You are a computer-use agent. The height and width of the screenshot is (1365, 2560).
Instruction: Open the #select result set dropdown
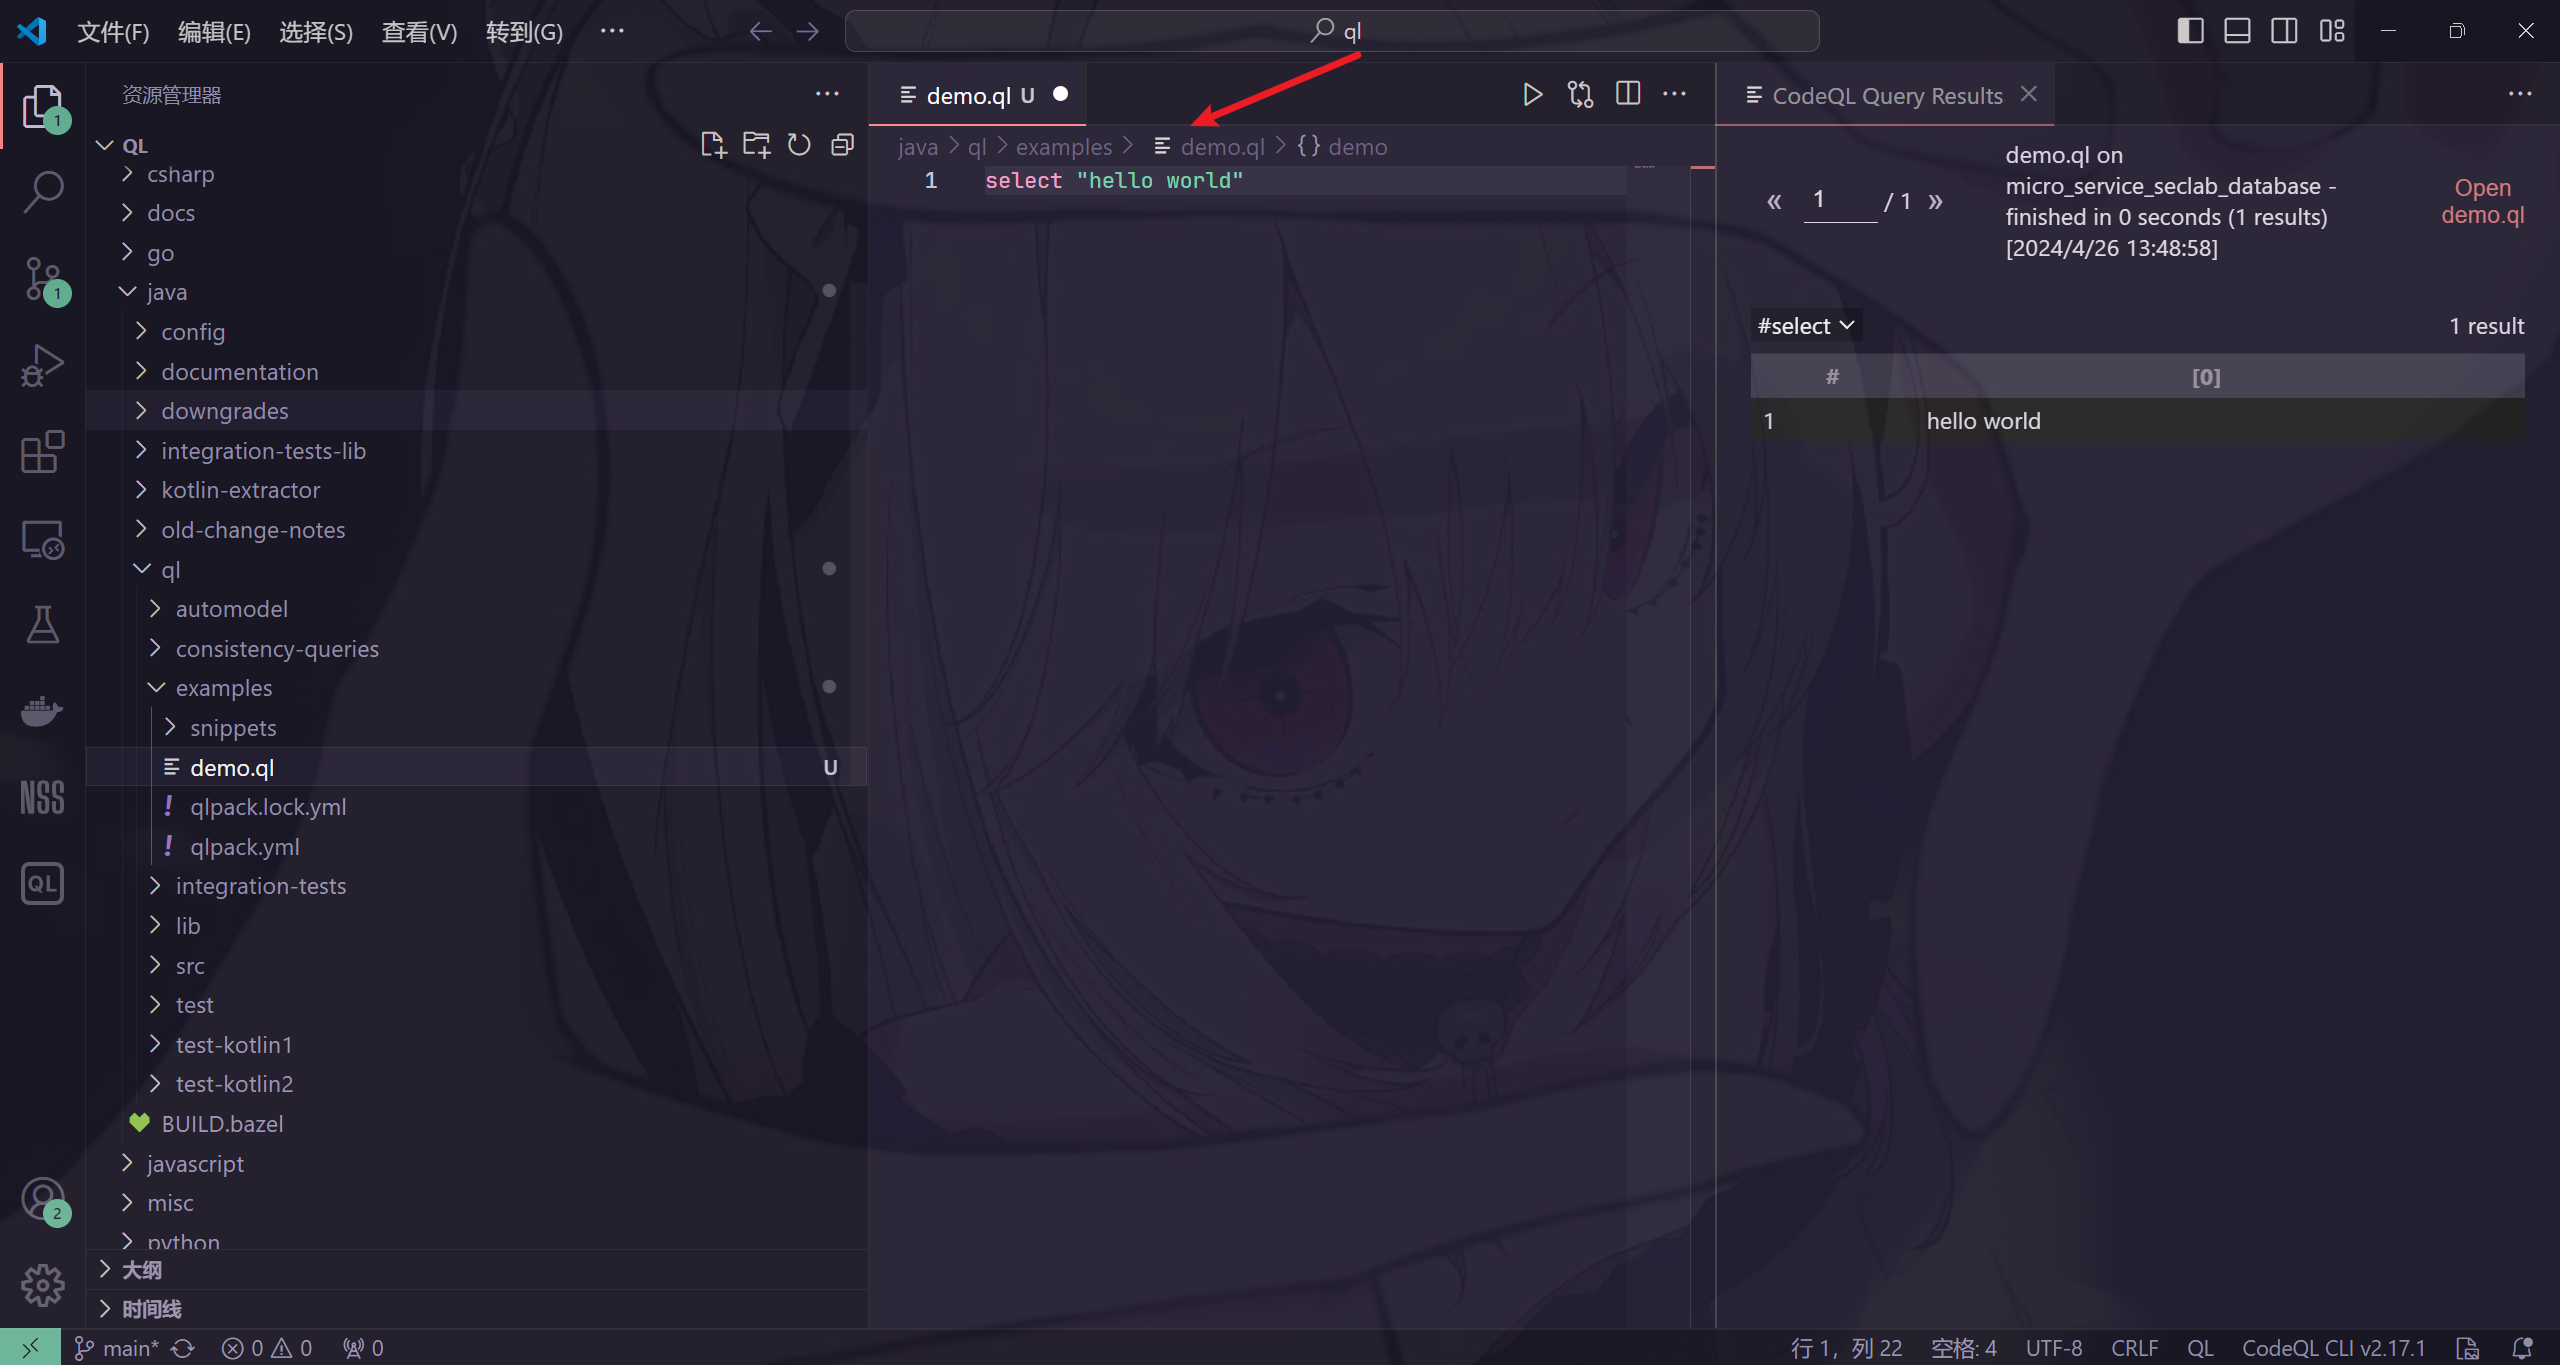[1806, 326]
